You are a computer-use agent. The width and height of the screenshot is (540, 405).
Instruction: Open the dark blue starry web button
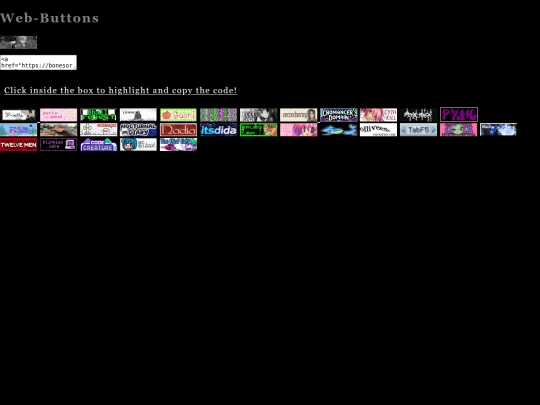pos(498,130)
